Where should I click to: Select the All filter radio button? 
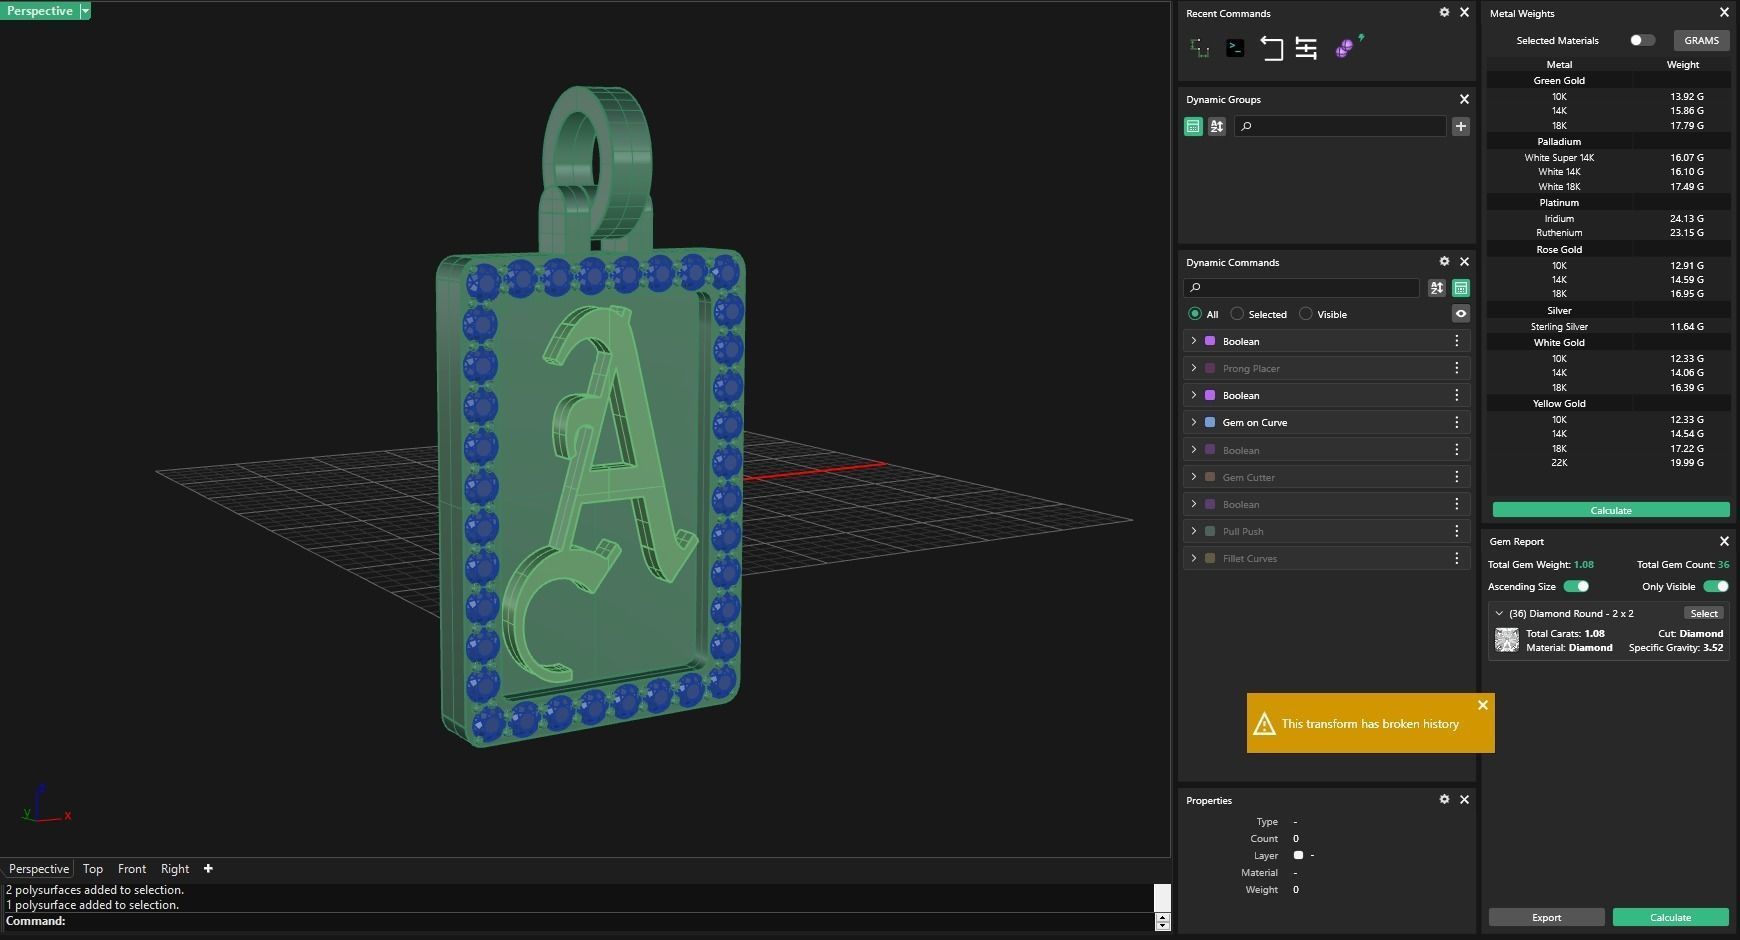click(1195, 314)
